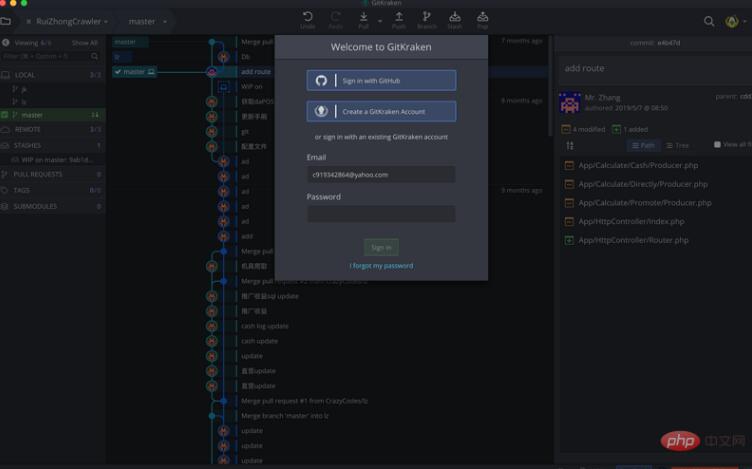Open App/Calculate/Cash/Producer.php file
Viewport: 752px width, 469px height.
coord(638,165)
